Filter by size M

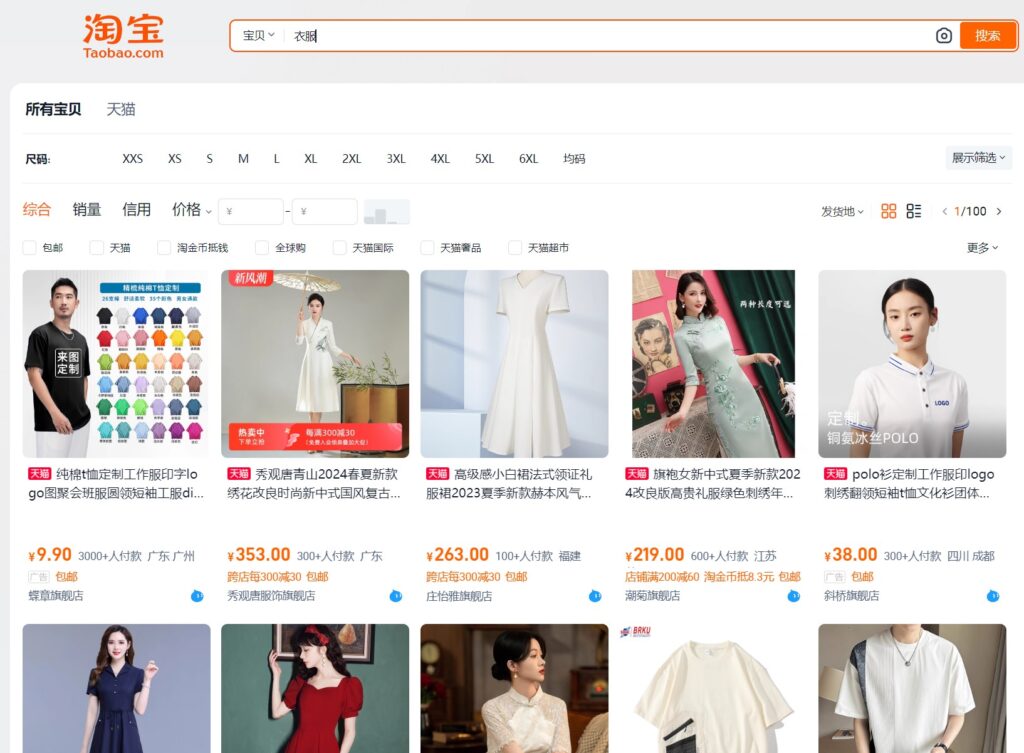pyautogui.click(x=243, y=159)
